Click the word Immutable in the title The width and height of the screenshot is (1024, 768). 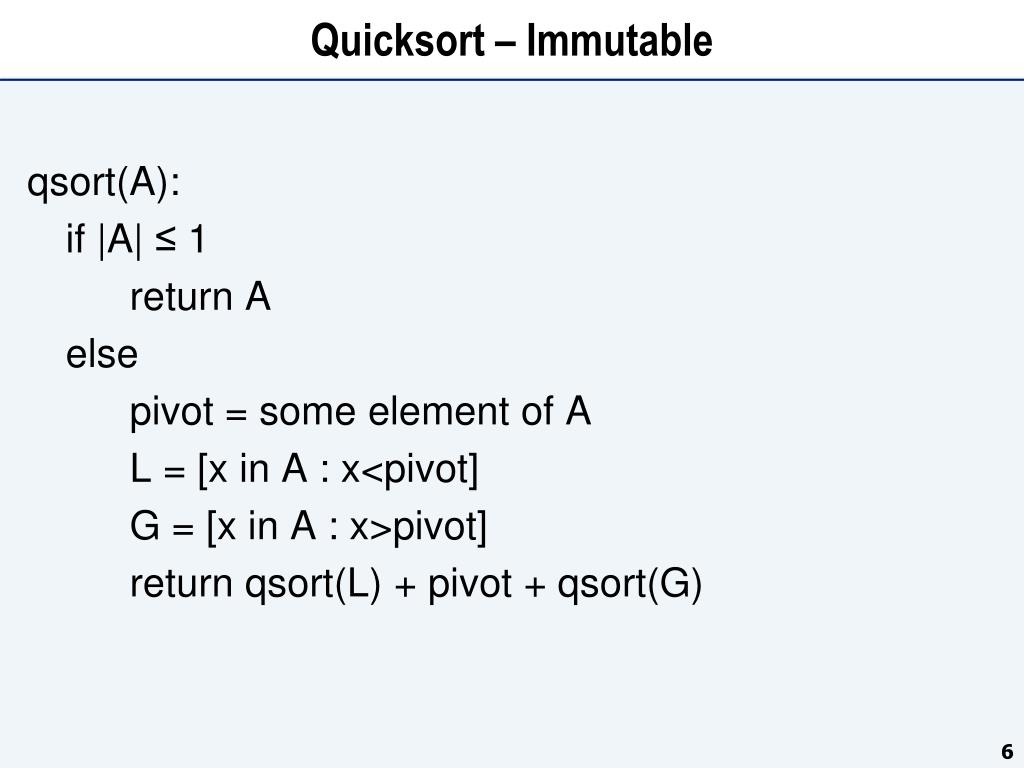[619, 40]
